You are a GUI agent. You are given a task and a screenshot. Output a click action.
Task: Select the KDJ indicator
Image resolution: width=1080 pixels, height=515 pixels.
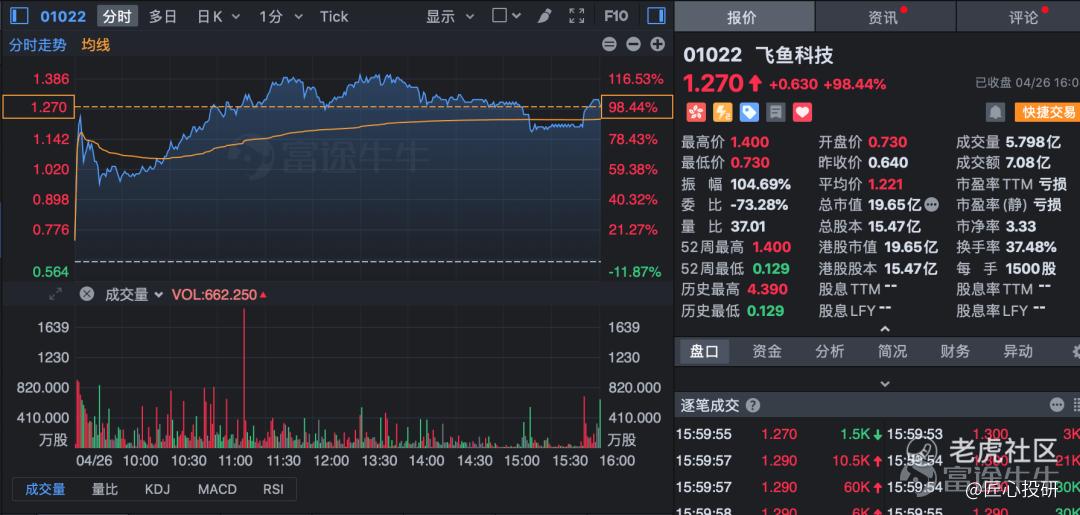coord(157,490)
